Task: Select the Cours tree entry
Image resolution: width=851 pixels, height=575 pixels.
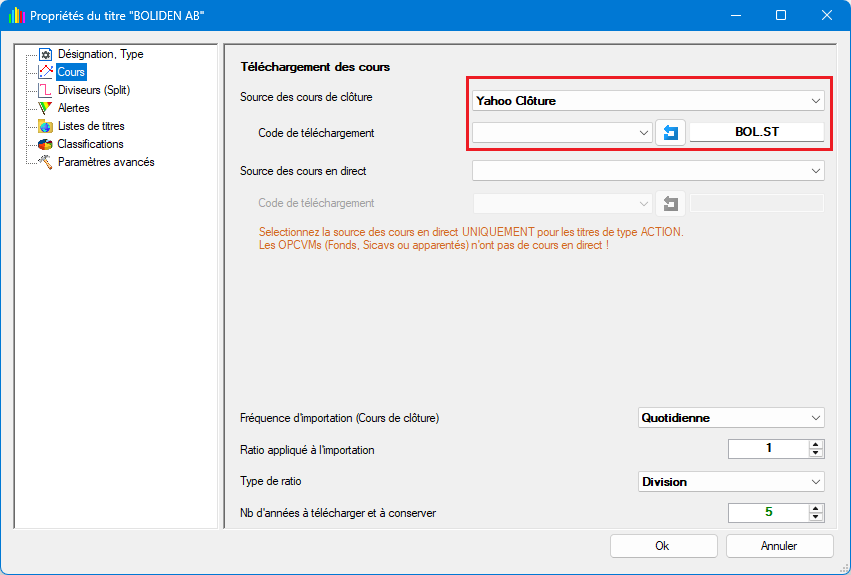Action: [71, 72]
